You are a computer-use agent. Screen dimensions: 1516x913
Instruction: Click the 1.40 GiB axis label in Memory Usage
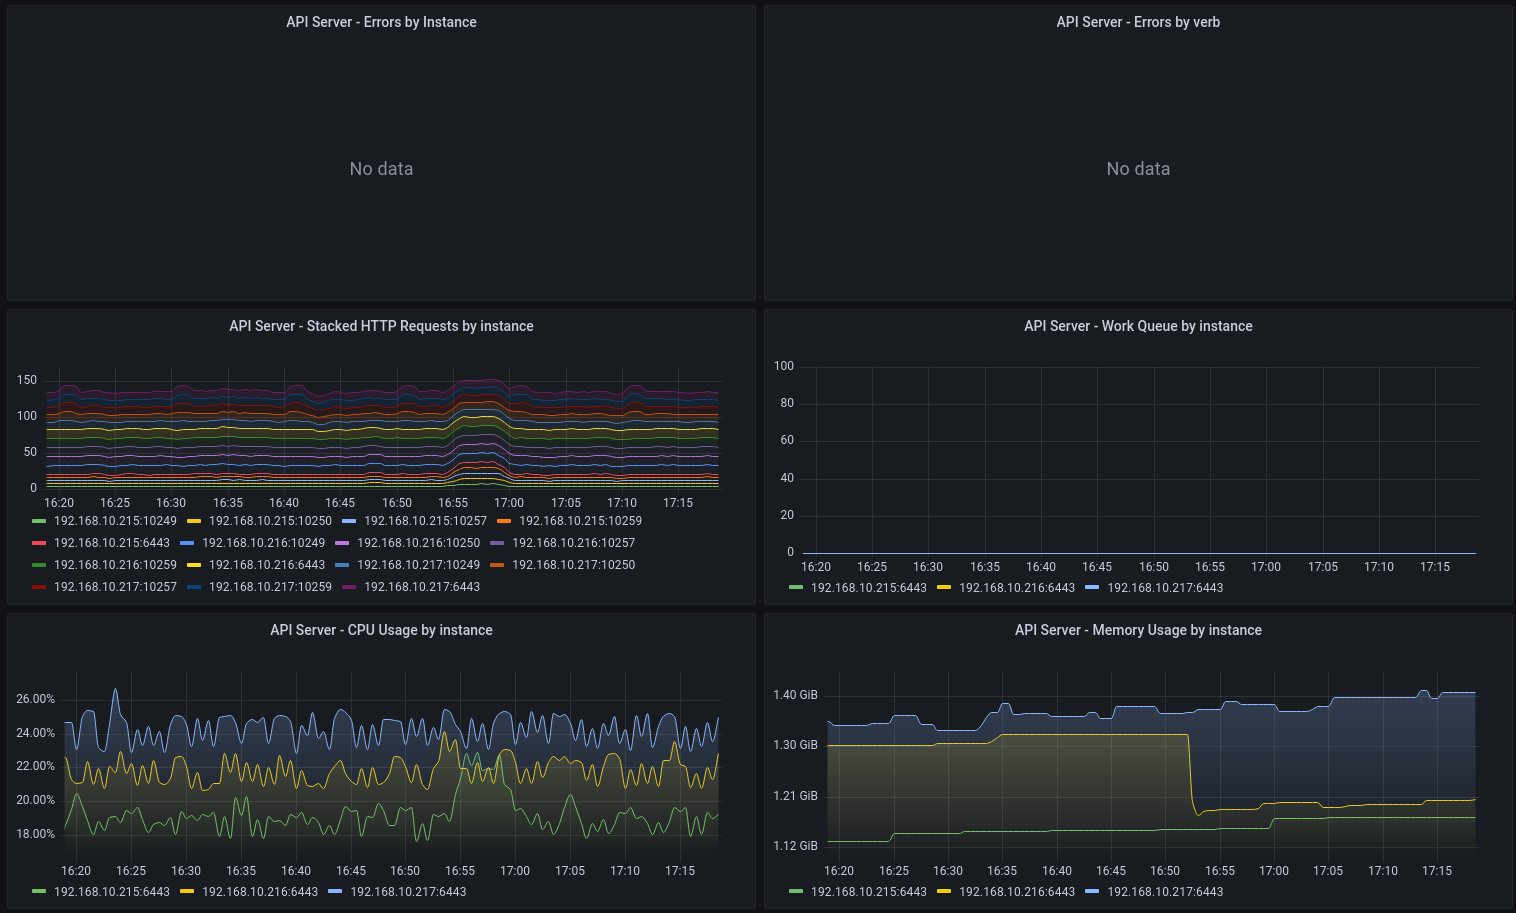click(x=795, y=695)
